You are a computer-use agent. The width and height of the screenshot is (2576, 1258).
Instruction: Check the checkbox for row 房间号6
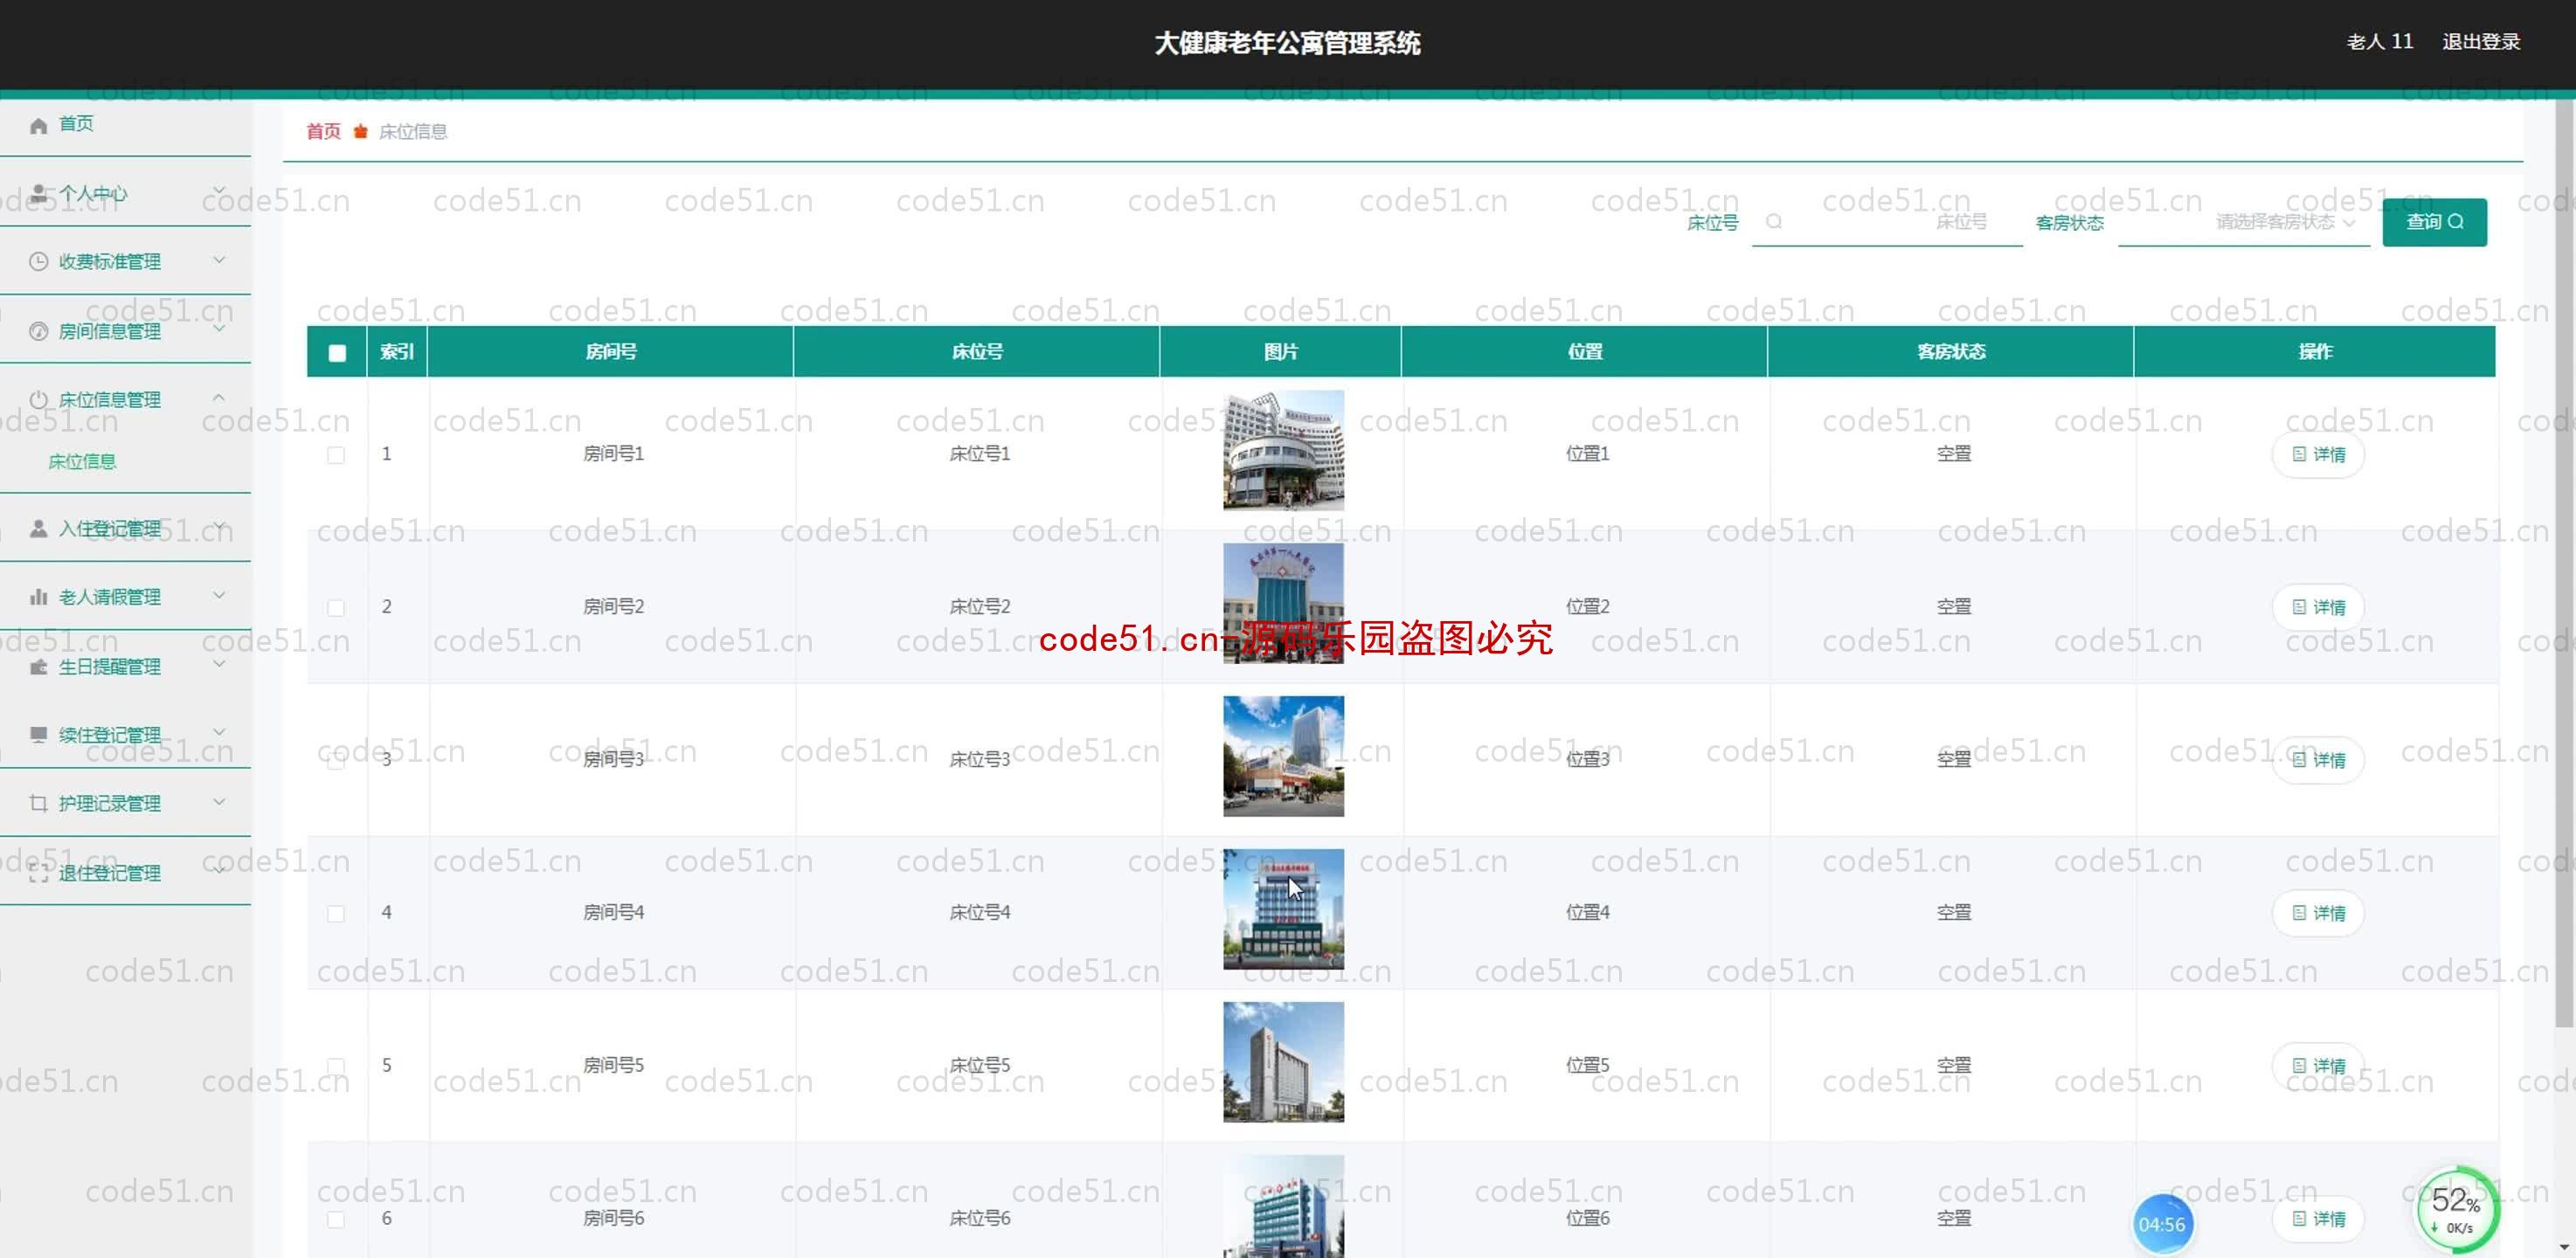[x=336, y=1219]
